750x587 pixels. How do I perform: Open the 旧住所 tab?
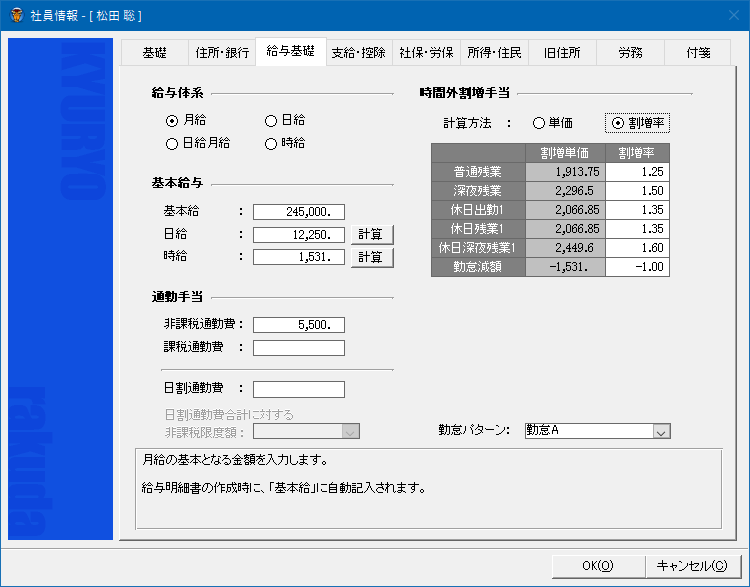pos(562,53)
